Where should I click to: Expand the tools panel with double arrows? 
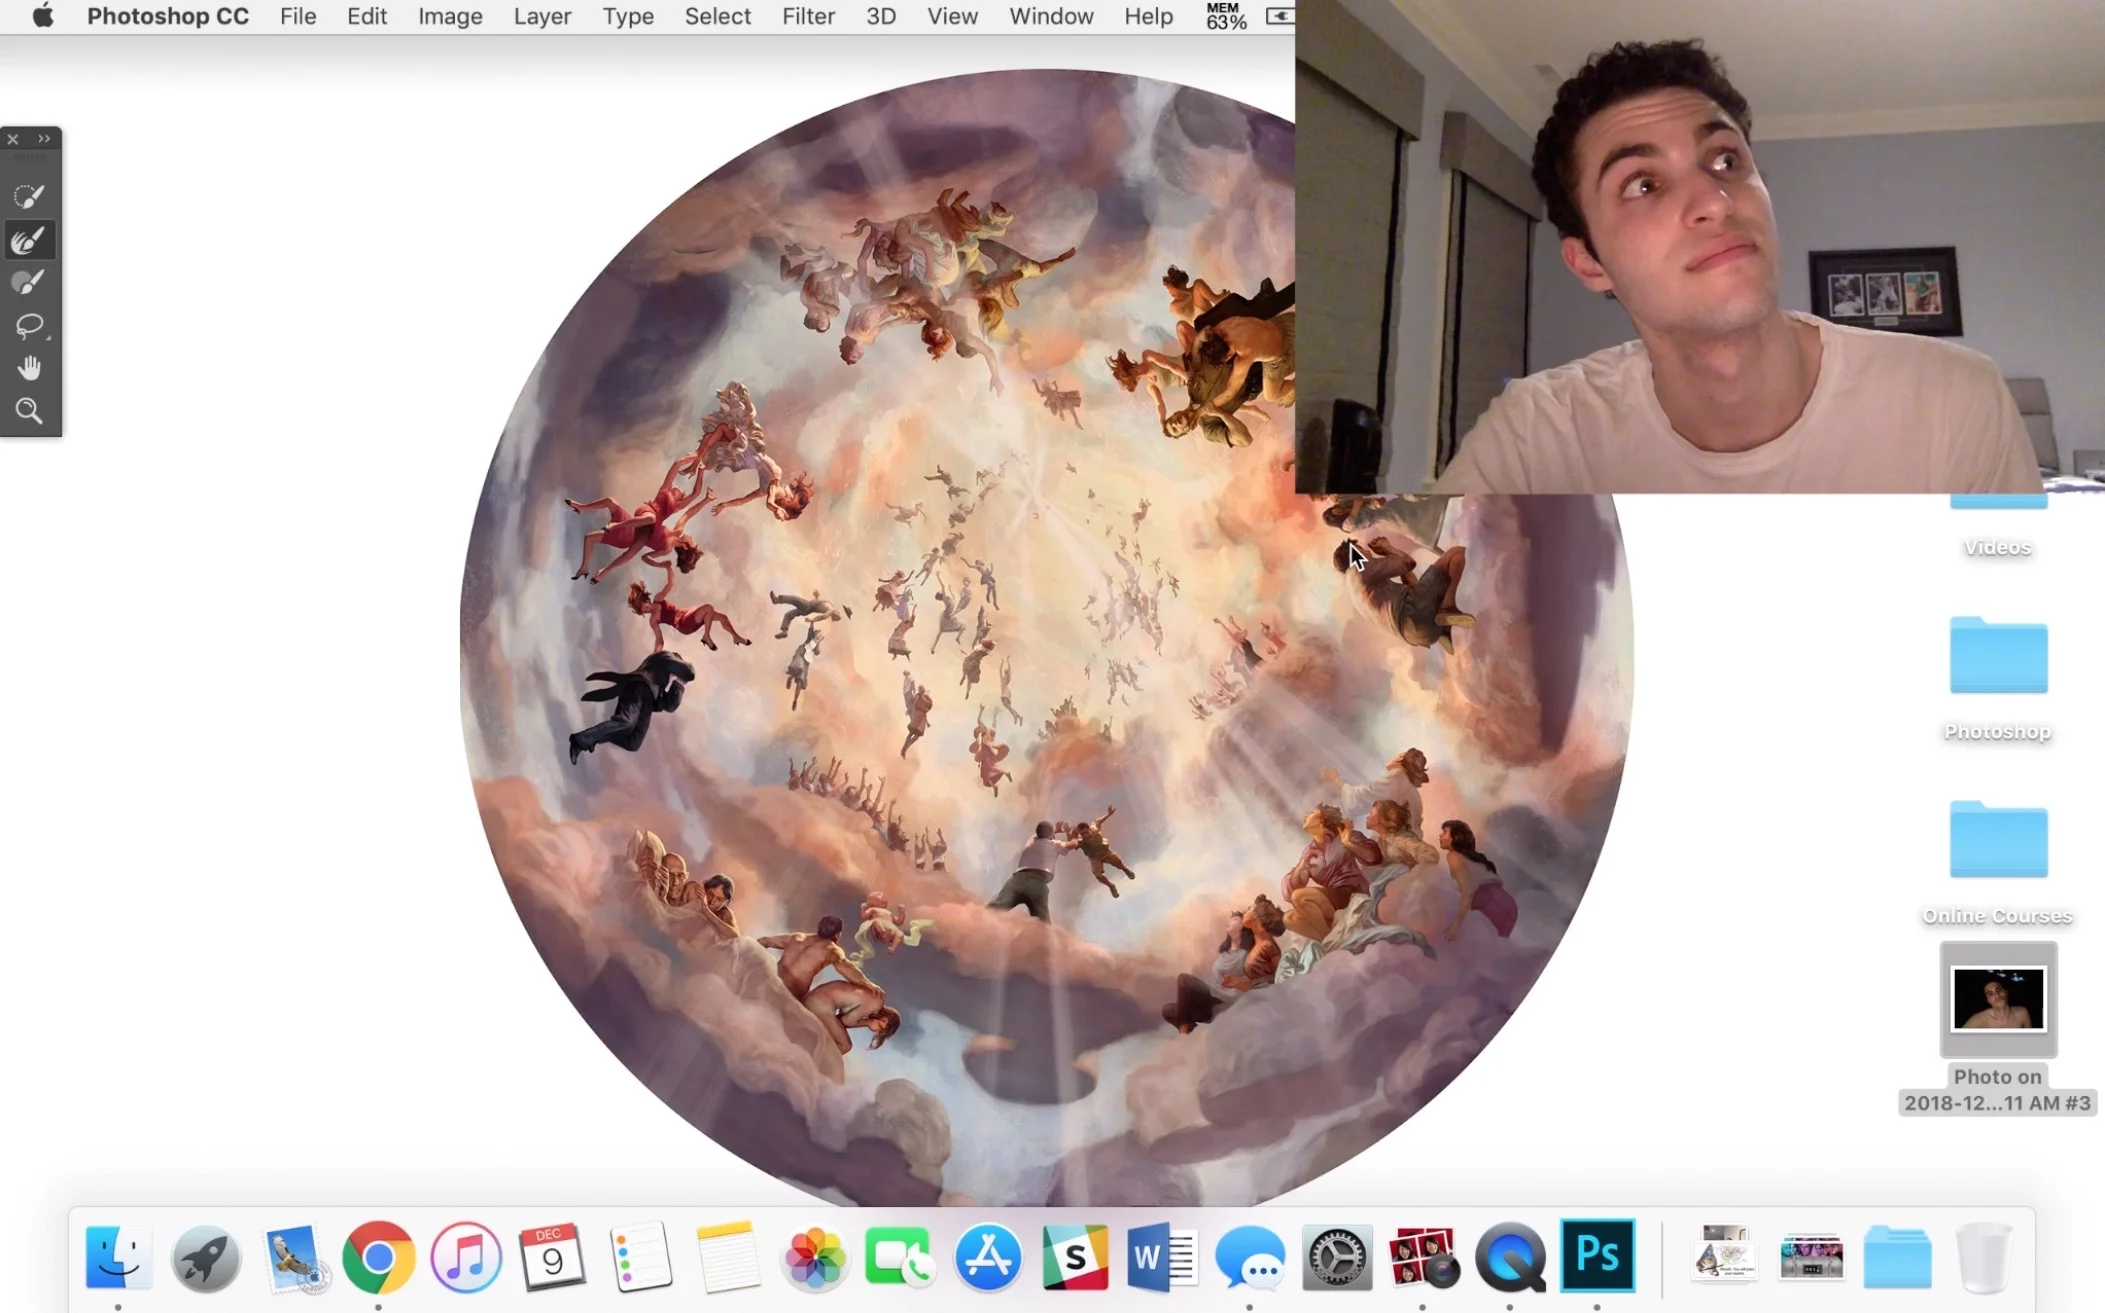(x=44, y=139)
